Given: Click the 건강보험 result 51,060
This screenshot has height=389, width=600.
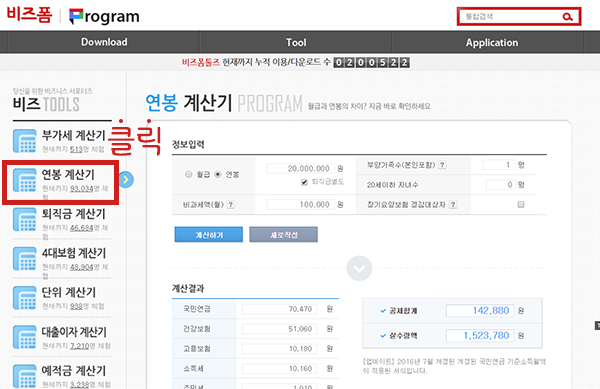Looking at the screenshot, I should [x=279, y=329].
